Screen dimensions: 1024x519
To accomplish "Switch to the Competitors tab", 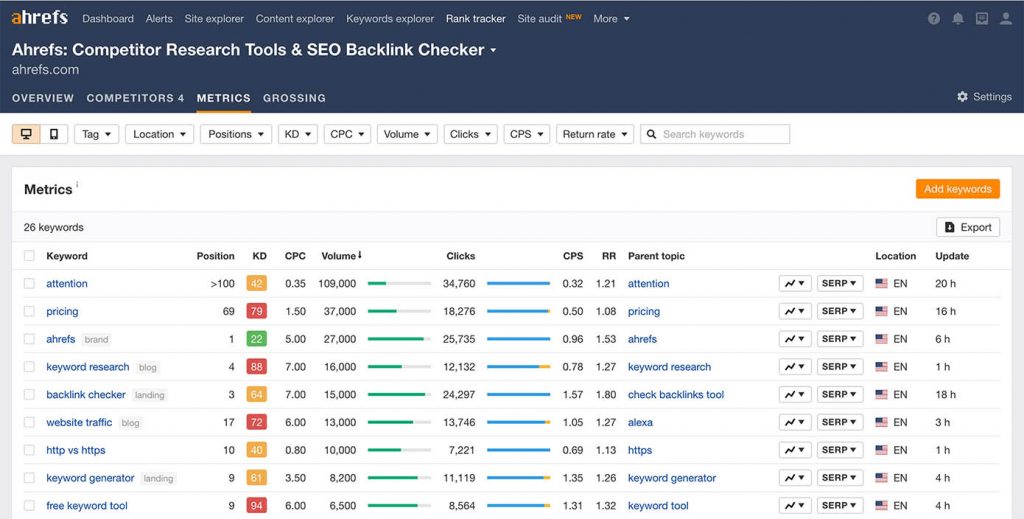I will [135, 98].
